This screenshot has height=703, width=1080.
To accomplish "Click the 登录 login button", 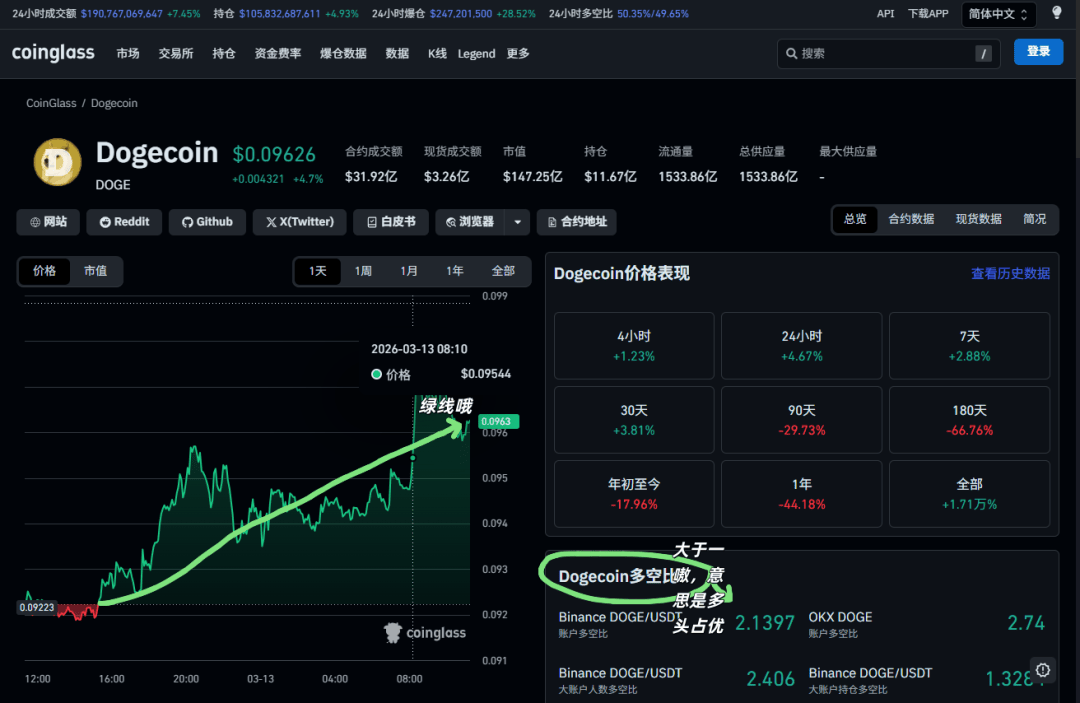I will 1038,52.
